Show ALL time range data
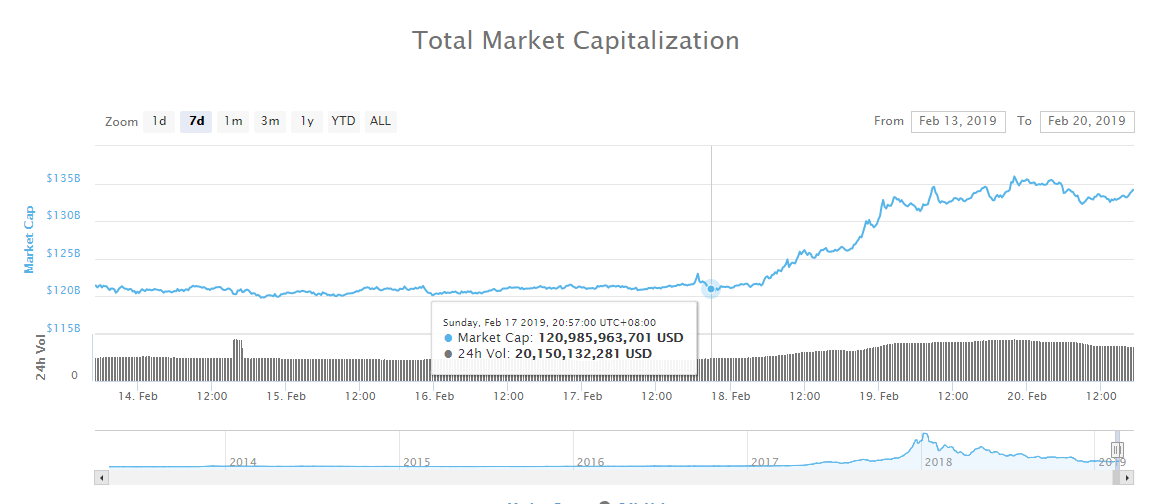1166x504 pixels. pos(380,122)
